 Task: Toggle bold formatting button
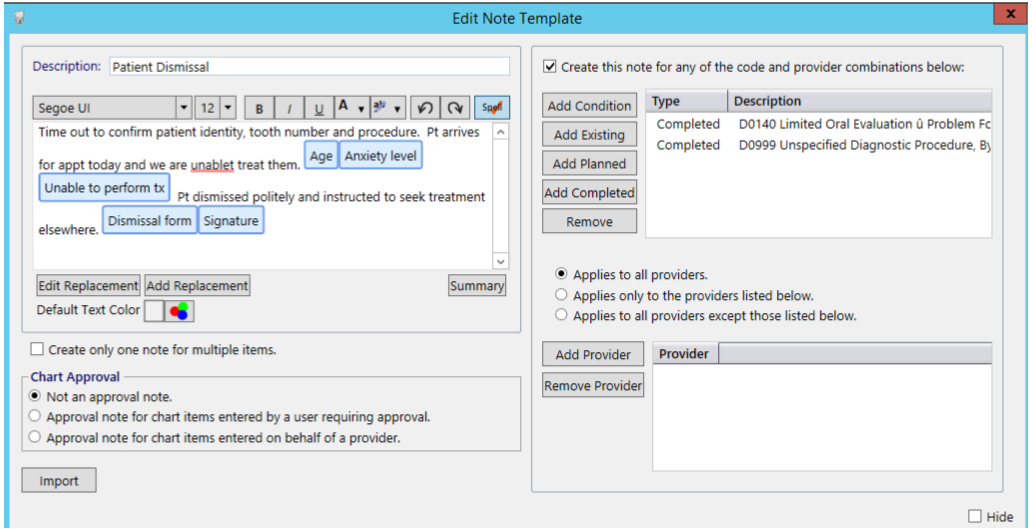259,108
